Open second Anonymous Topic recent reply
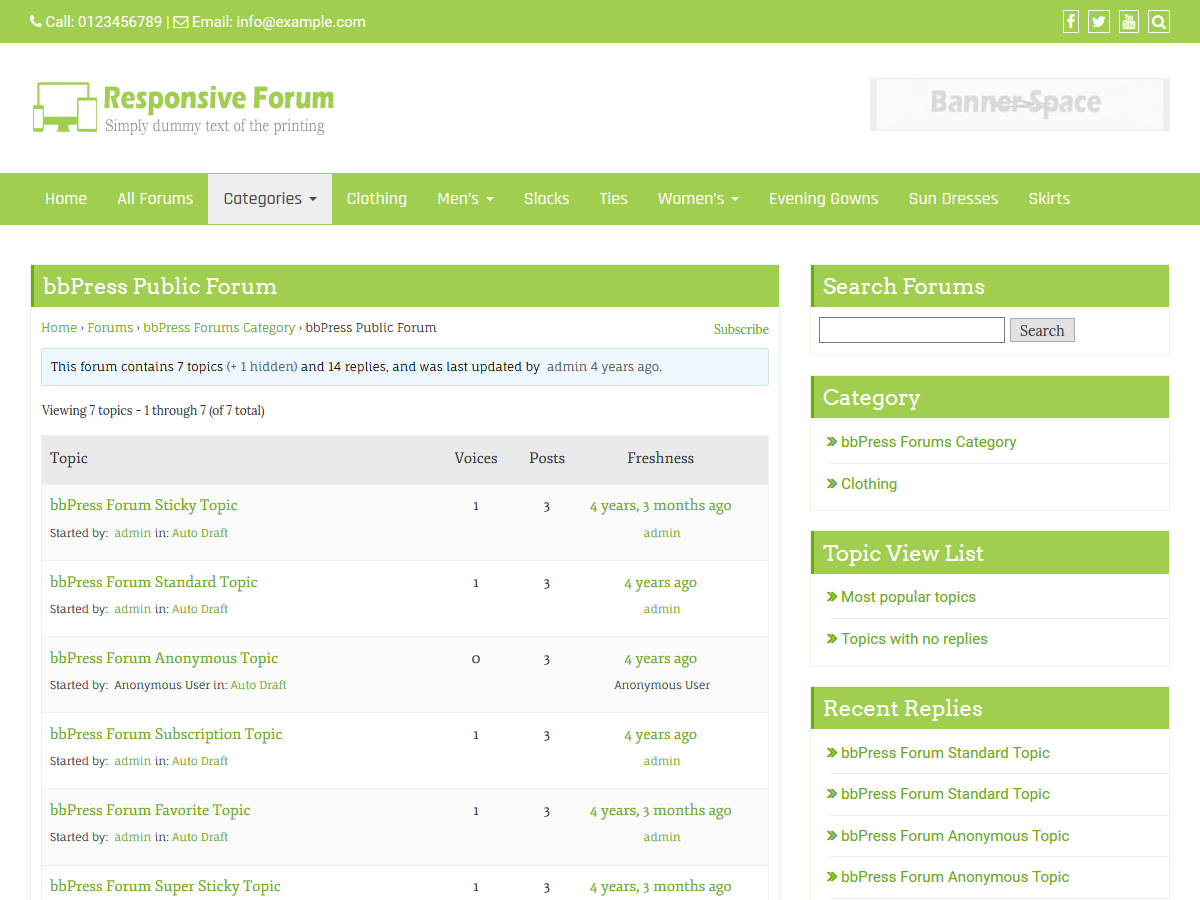The image size is (1200, 900). coord(955,877)
